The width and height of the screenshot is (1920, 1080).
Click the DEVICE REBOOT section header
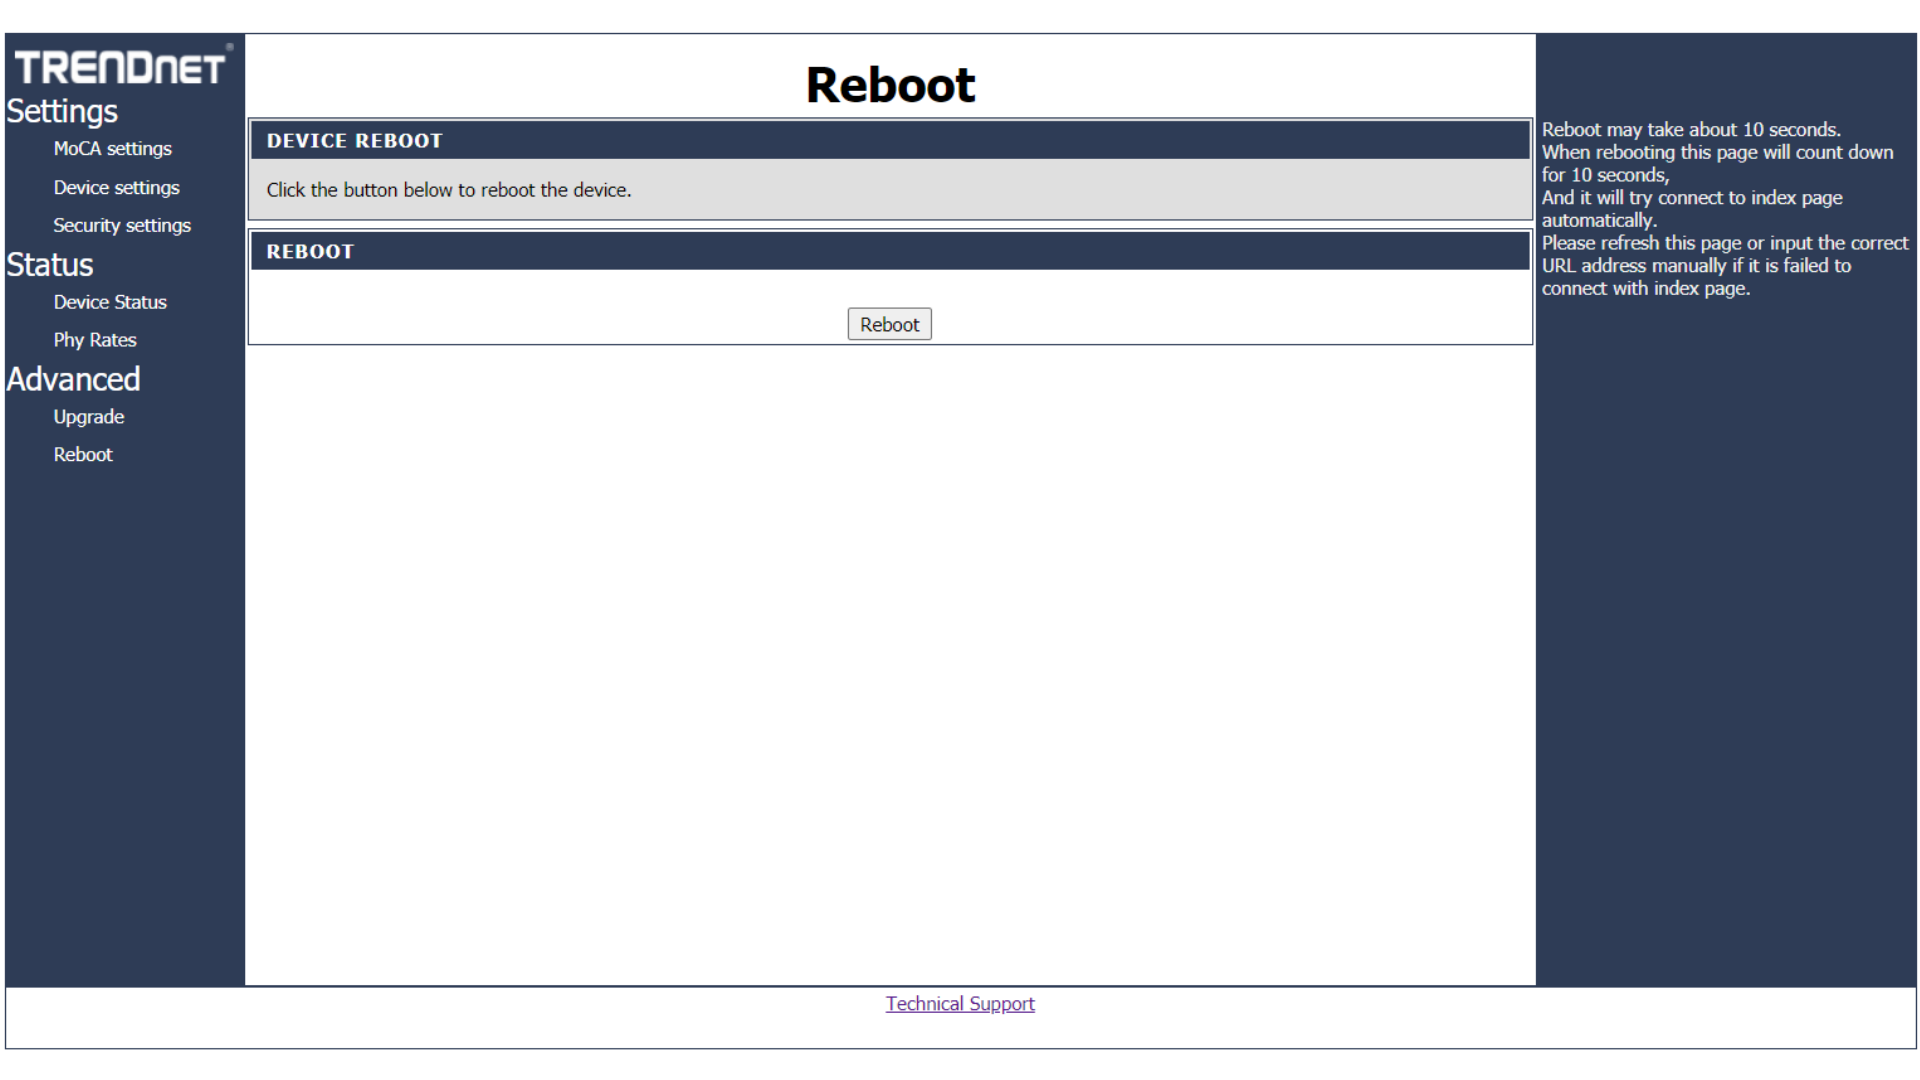point(354,141)
